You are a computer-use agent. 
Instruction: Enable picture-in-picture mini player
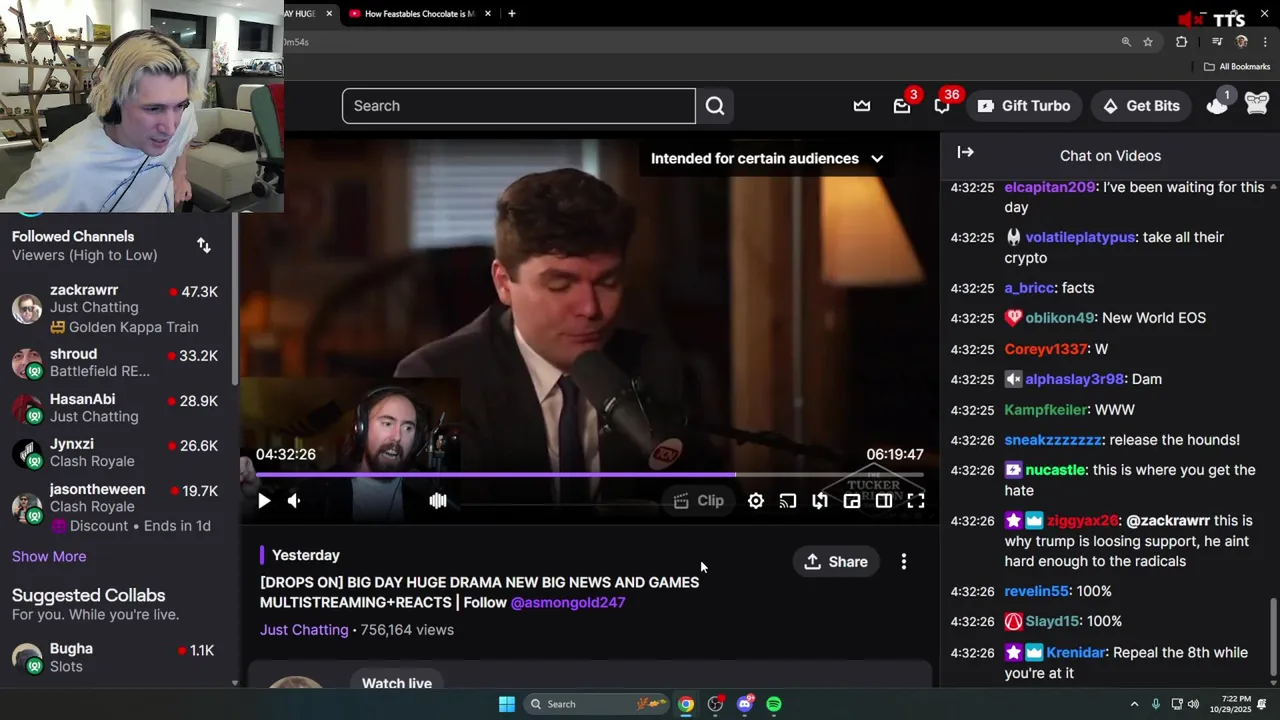(852, 501)
